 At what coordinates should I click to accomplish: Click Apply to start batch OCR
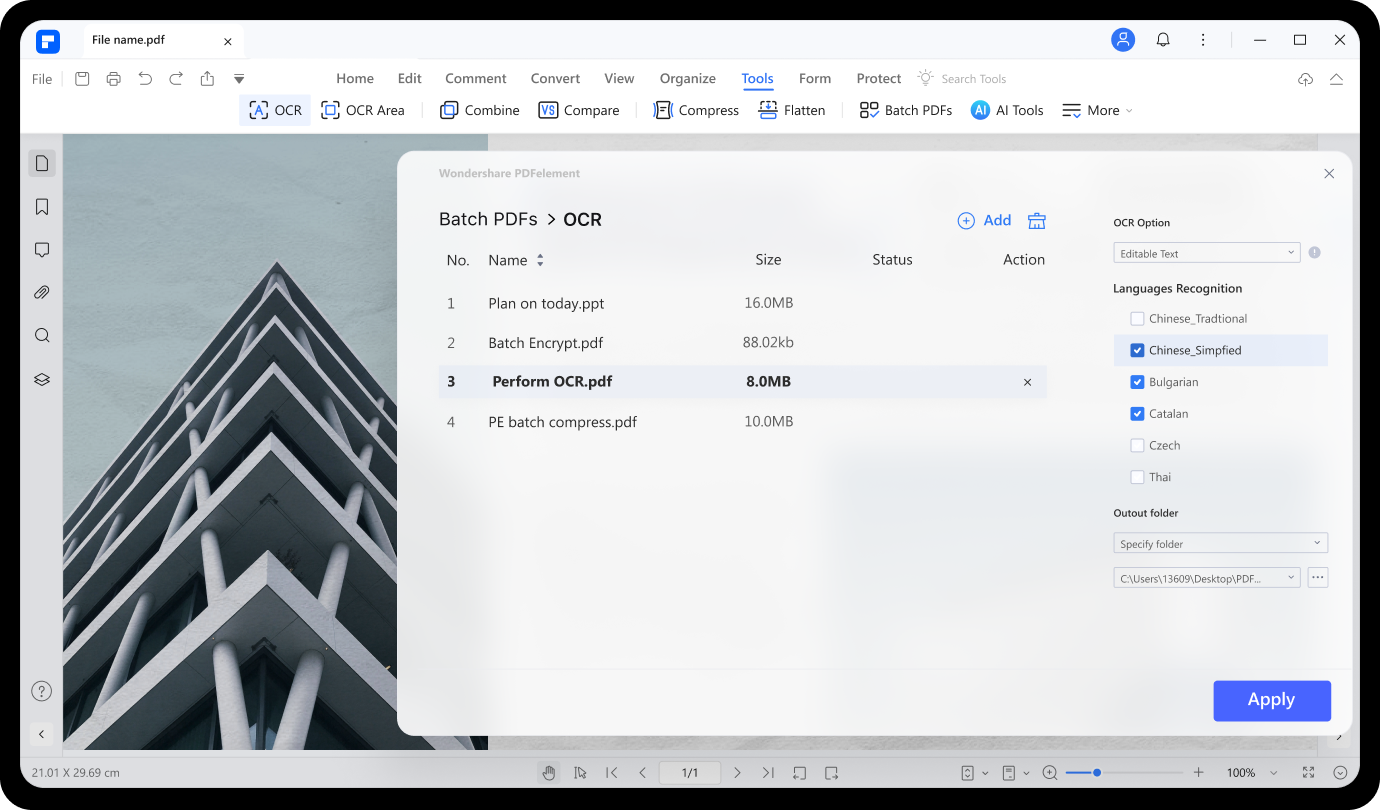pyautogui.click(x=1272, y=701)
